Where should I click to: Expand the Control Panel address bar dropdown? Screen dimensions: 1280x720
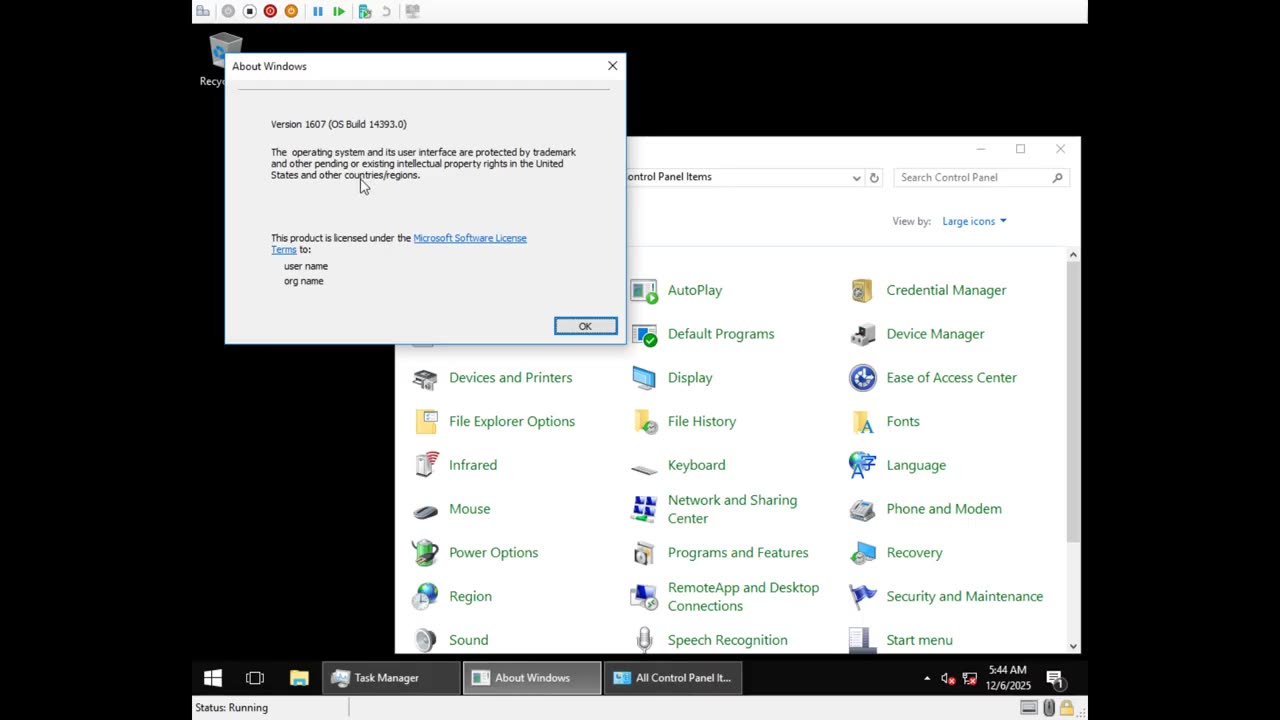coord(856,178)
